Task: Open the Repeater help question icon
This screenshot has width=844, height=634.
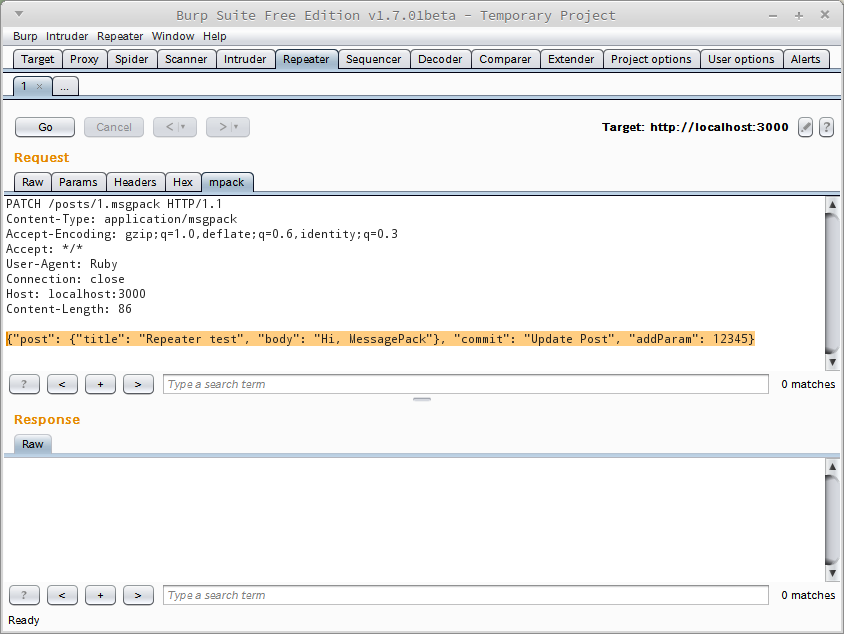Action: 826,127
